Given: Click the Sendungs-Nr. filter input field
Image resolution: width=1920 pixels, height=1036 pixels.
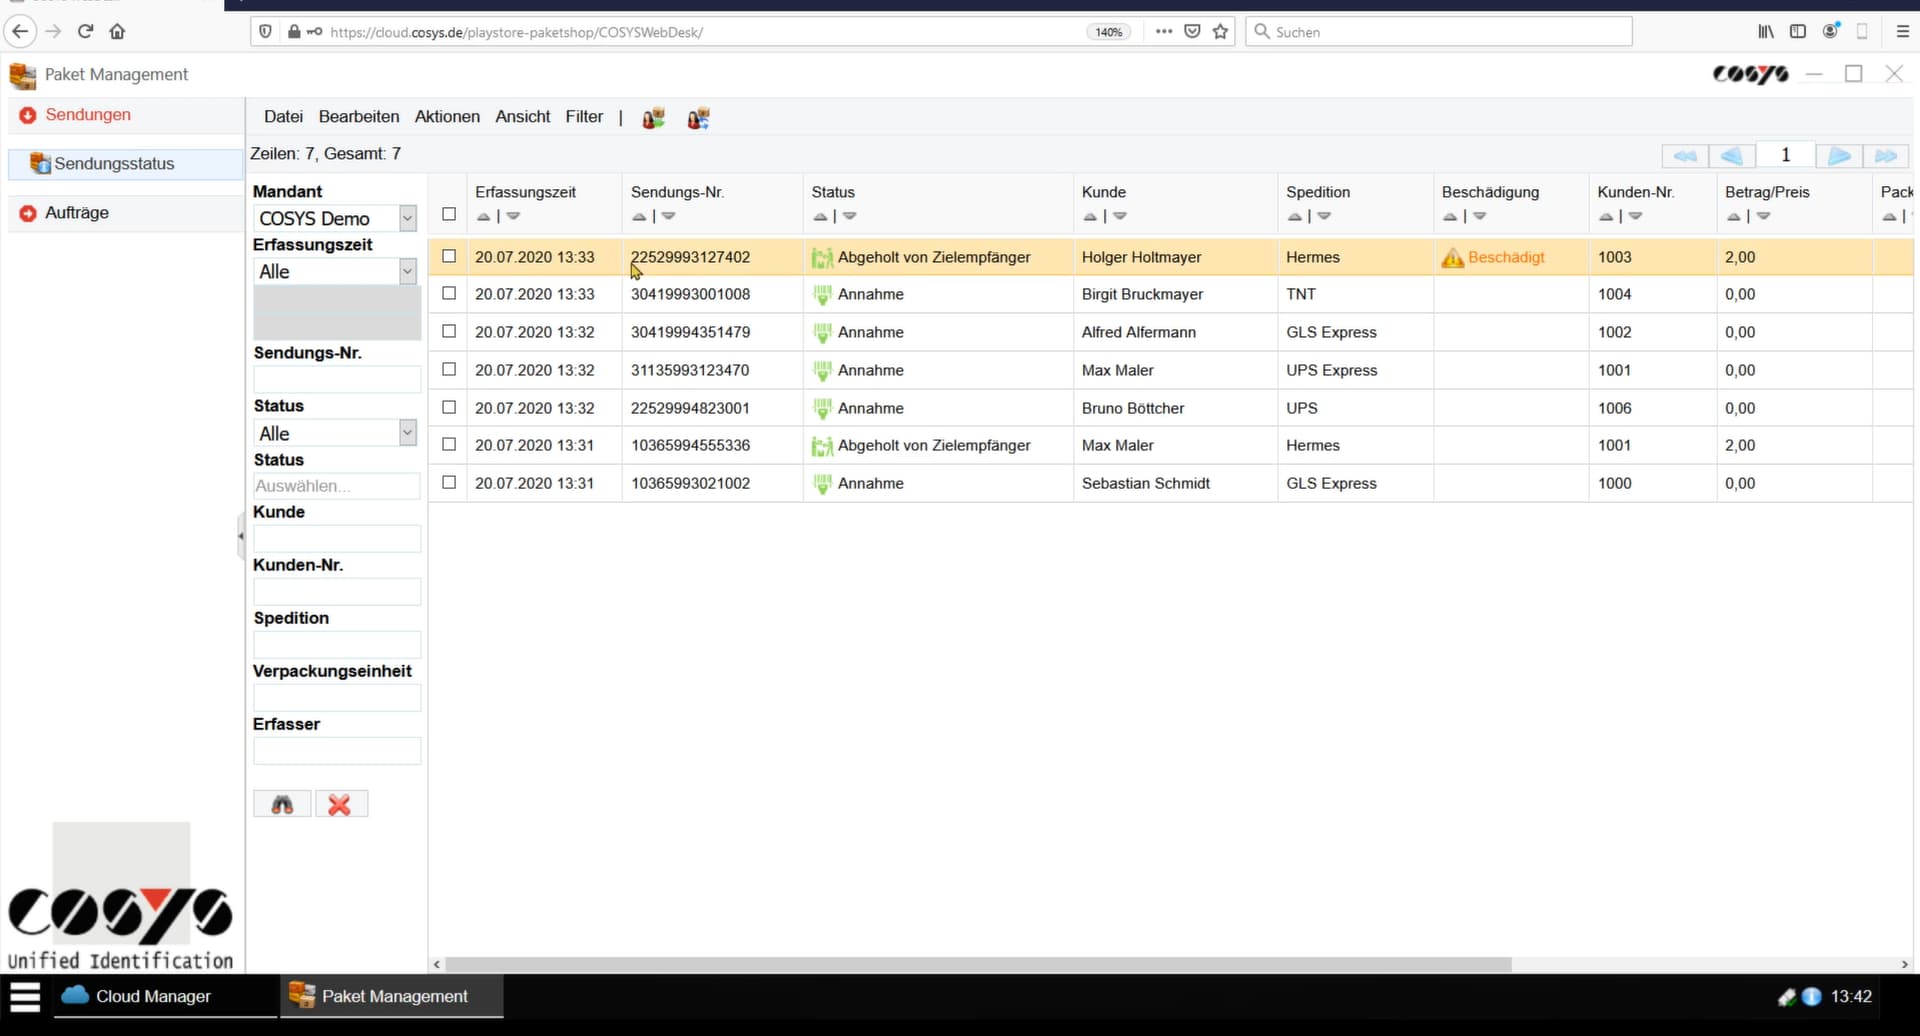Looking at the screenshot, I should pos(337,379).
